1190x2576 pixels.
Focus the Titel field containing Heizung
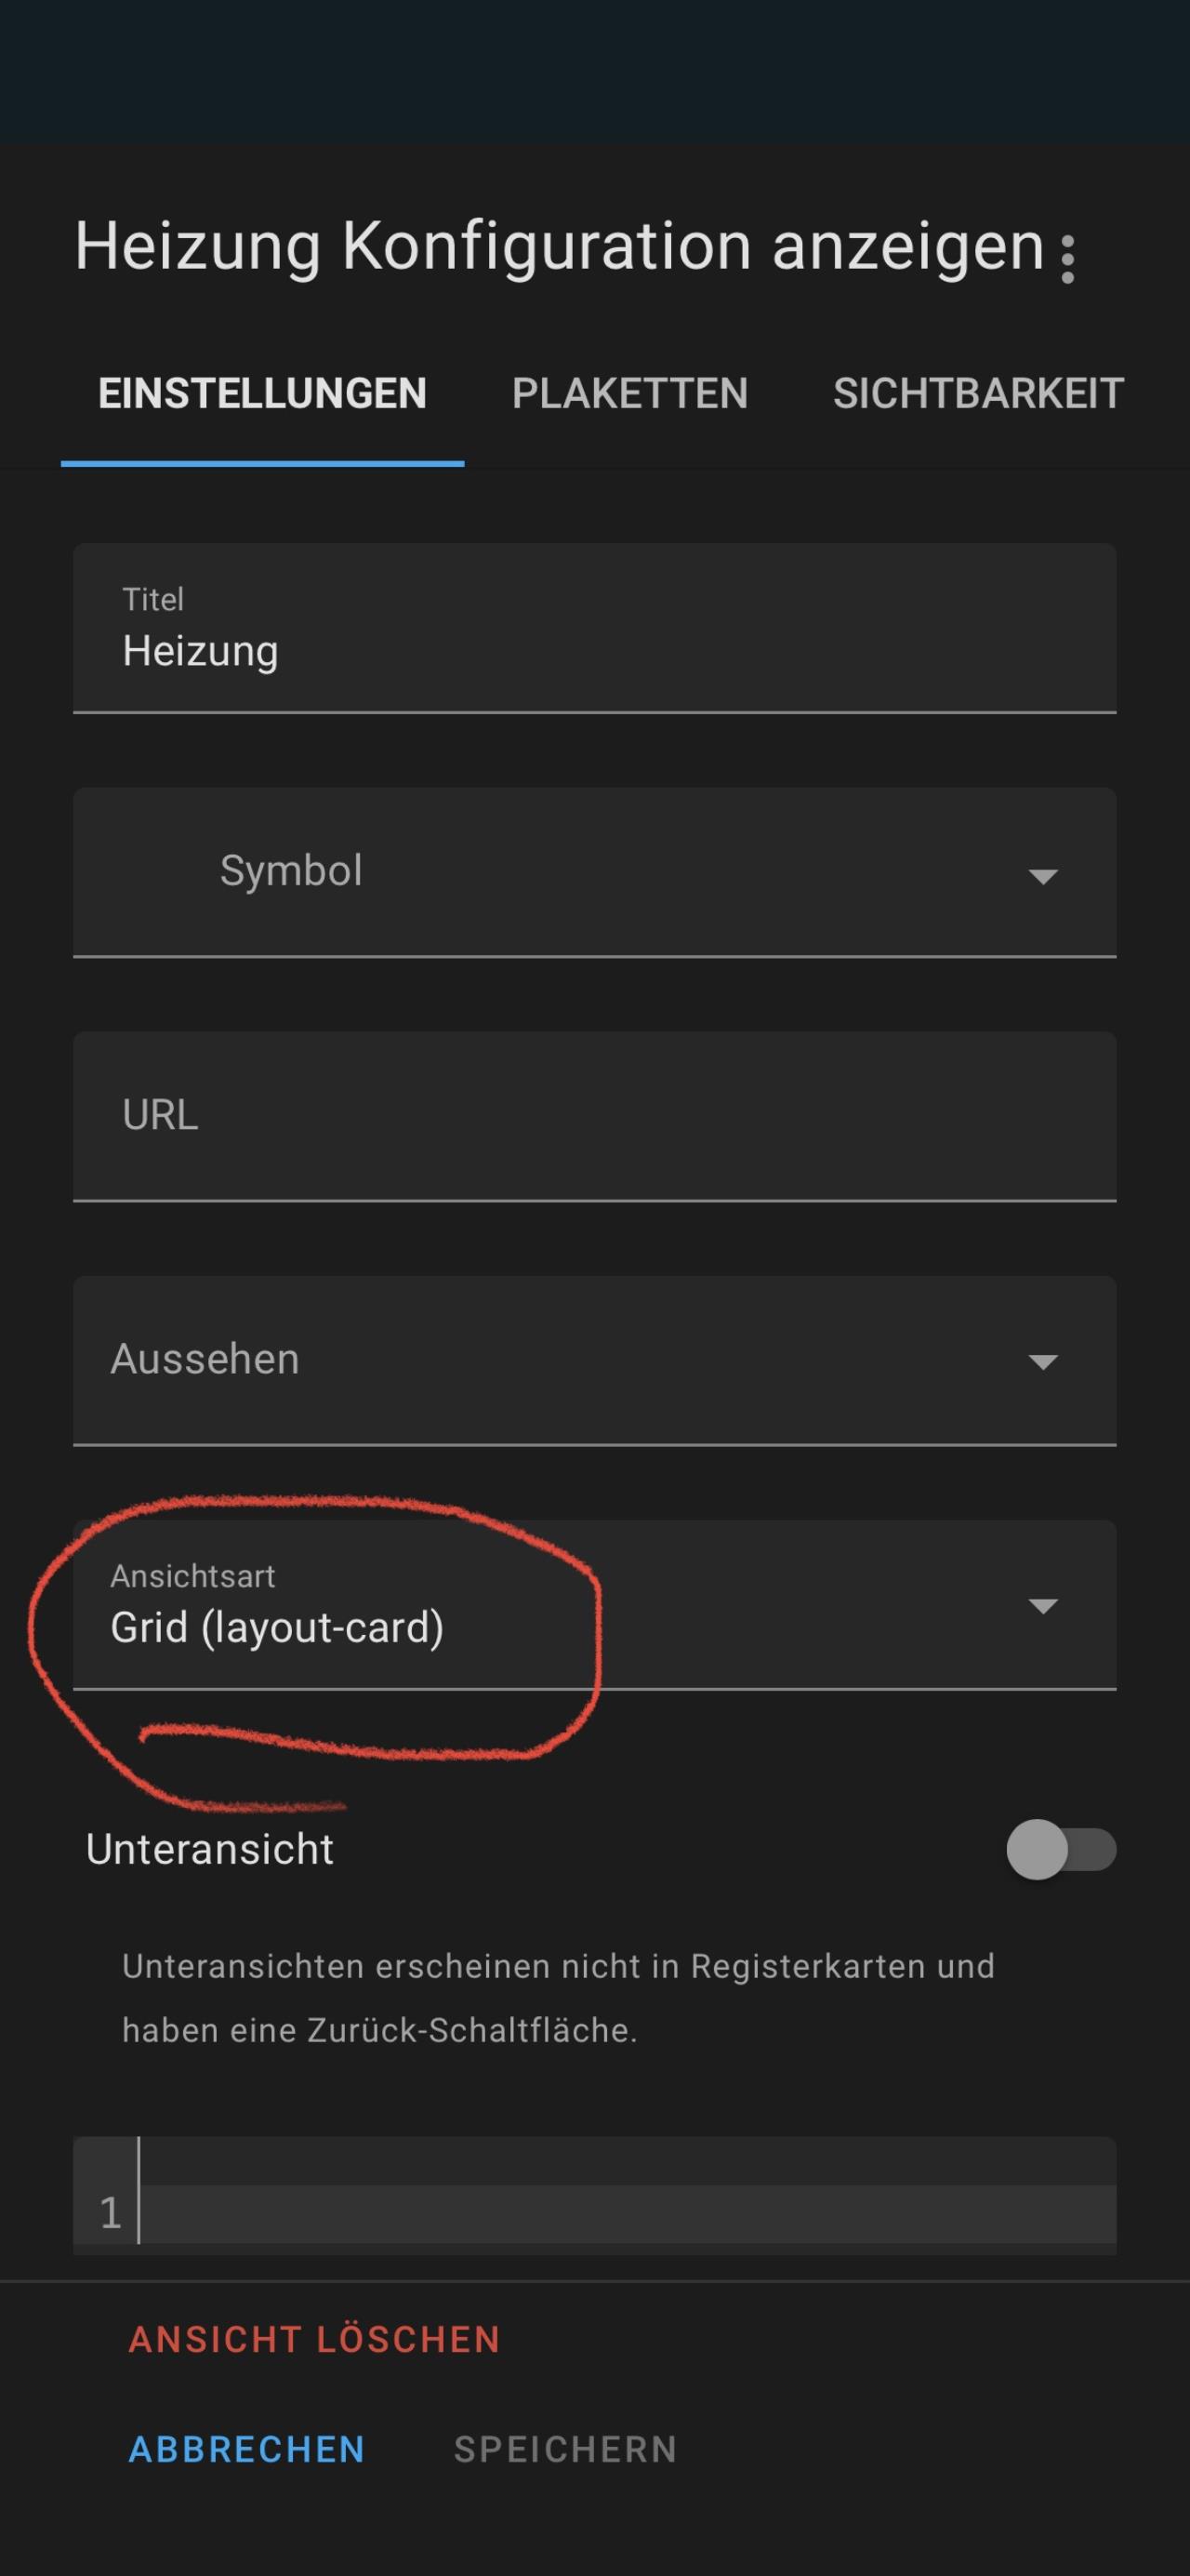pos(594,628)
